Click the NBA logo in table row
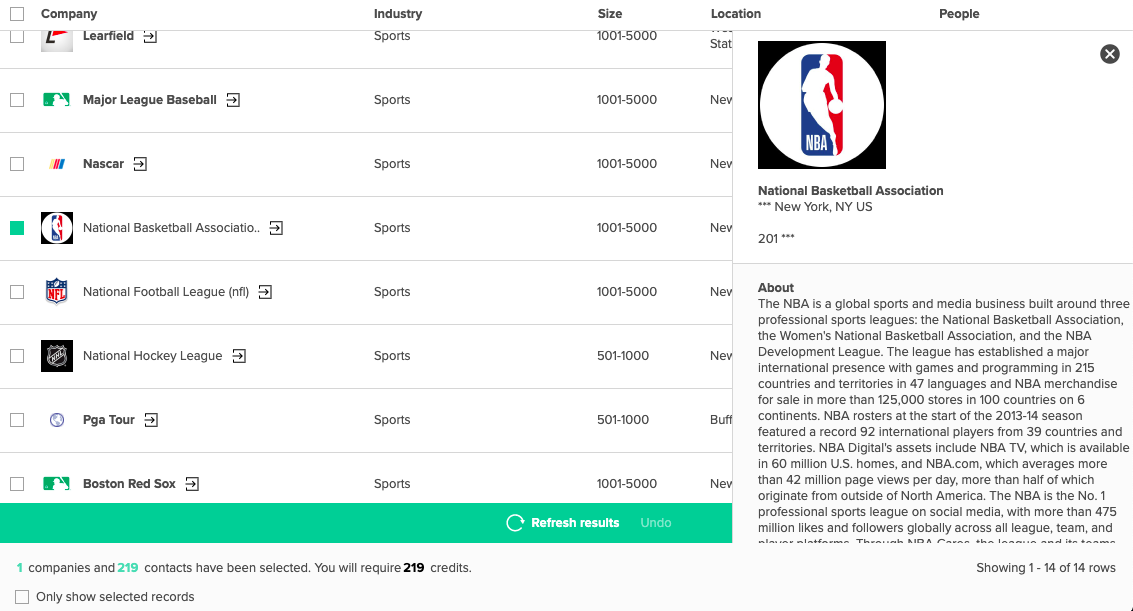This screenshot has height=611, width=1133. tap(57, 228)
